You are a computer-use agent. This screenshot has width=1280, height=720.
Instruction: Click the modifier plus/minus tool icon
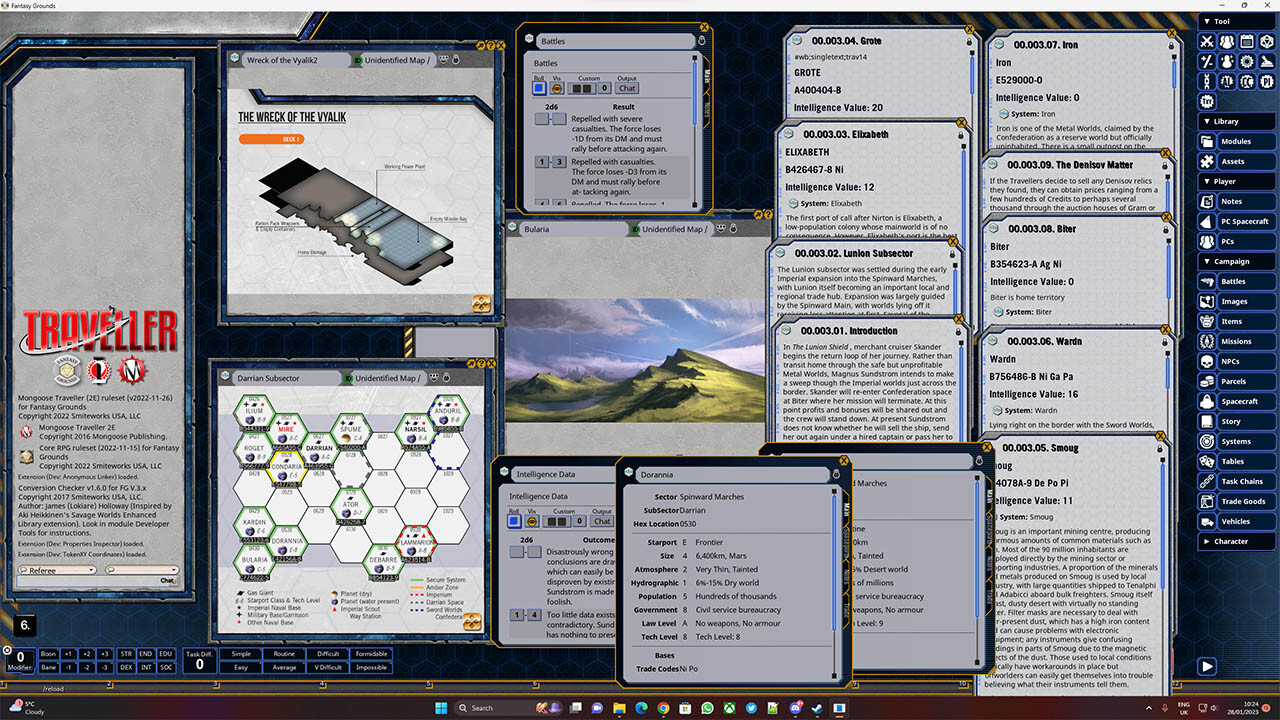coord(1206,61)
